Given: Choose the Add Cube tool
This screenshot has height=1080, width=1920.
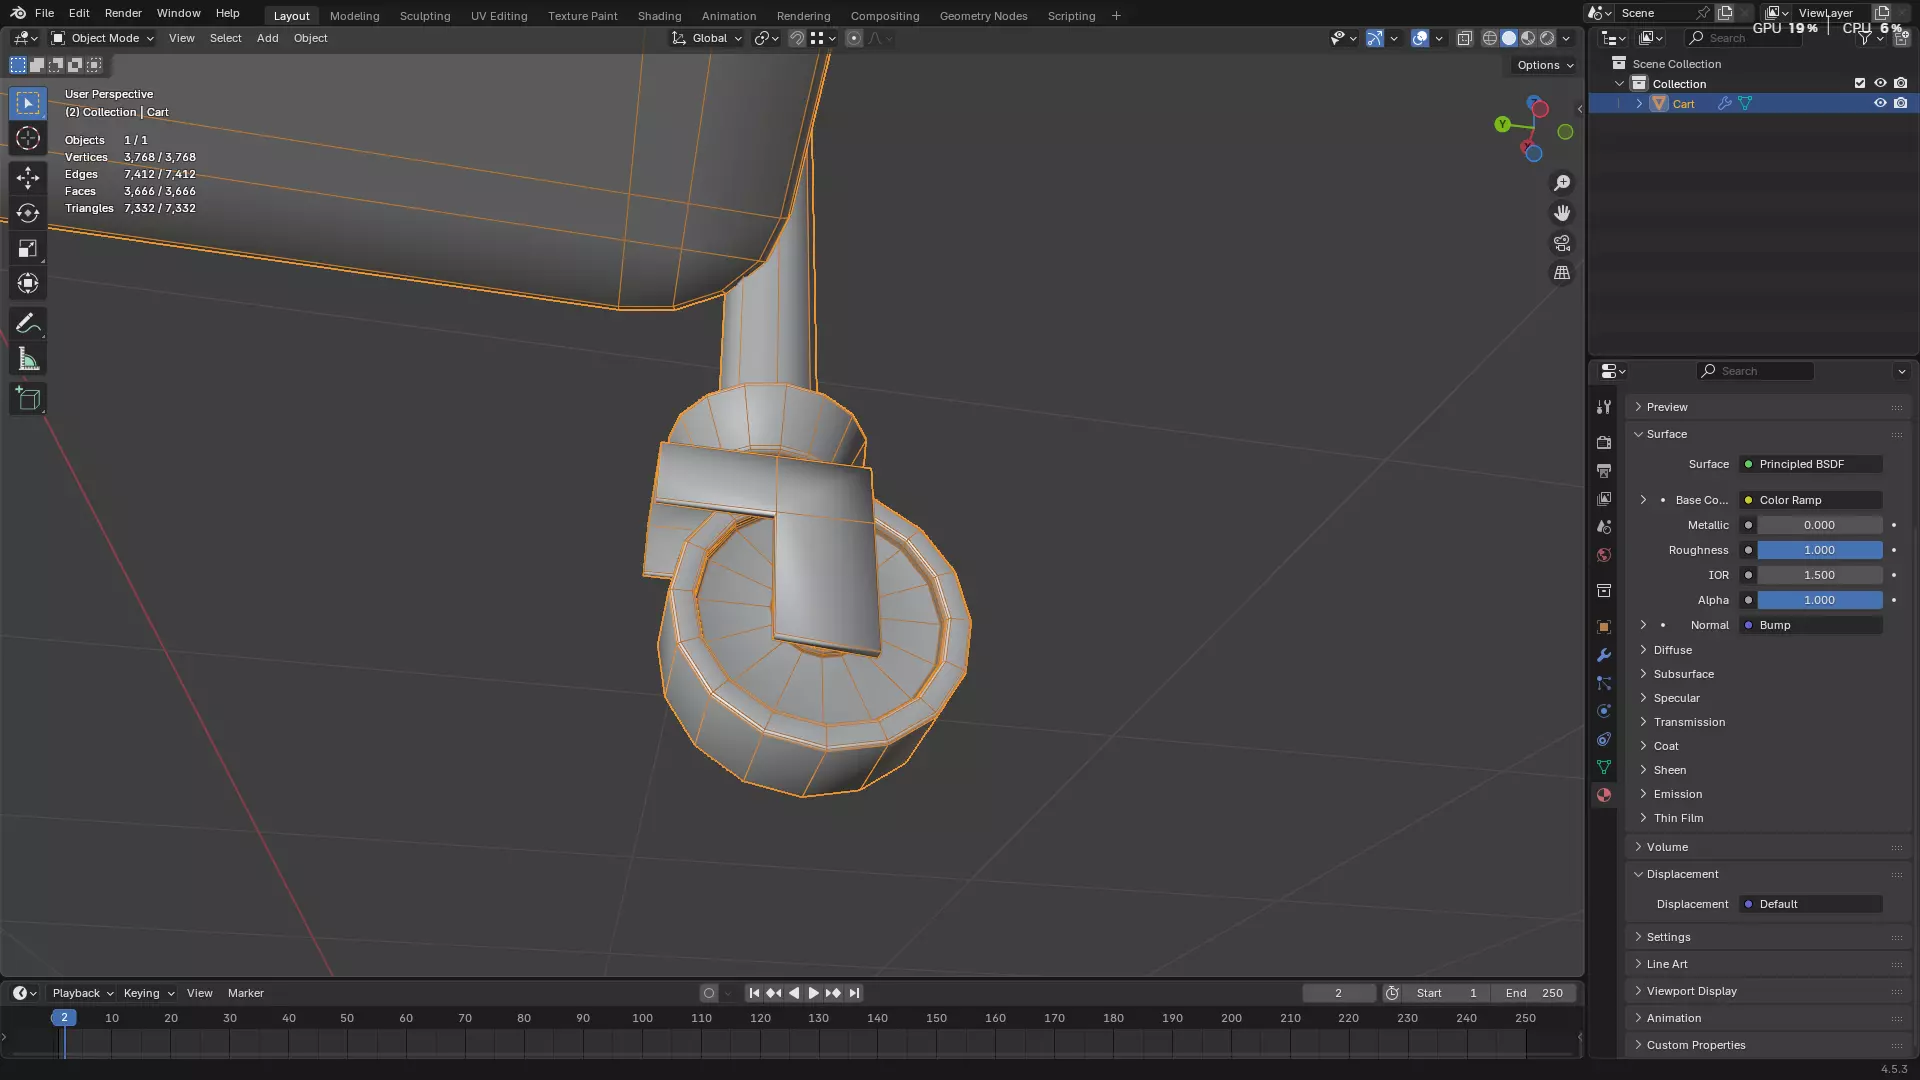Looking at the screenshot, I should [28, 399].
